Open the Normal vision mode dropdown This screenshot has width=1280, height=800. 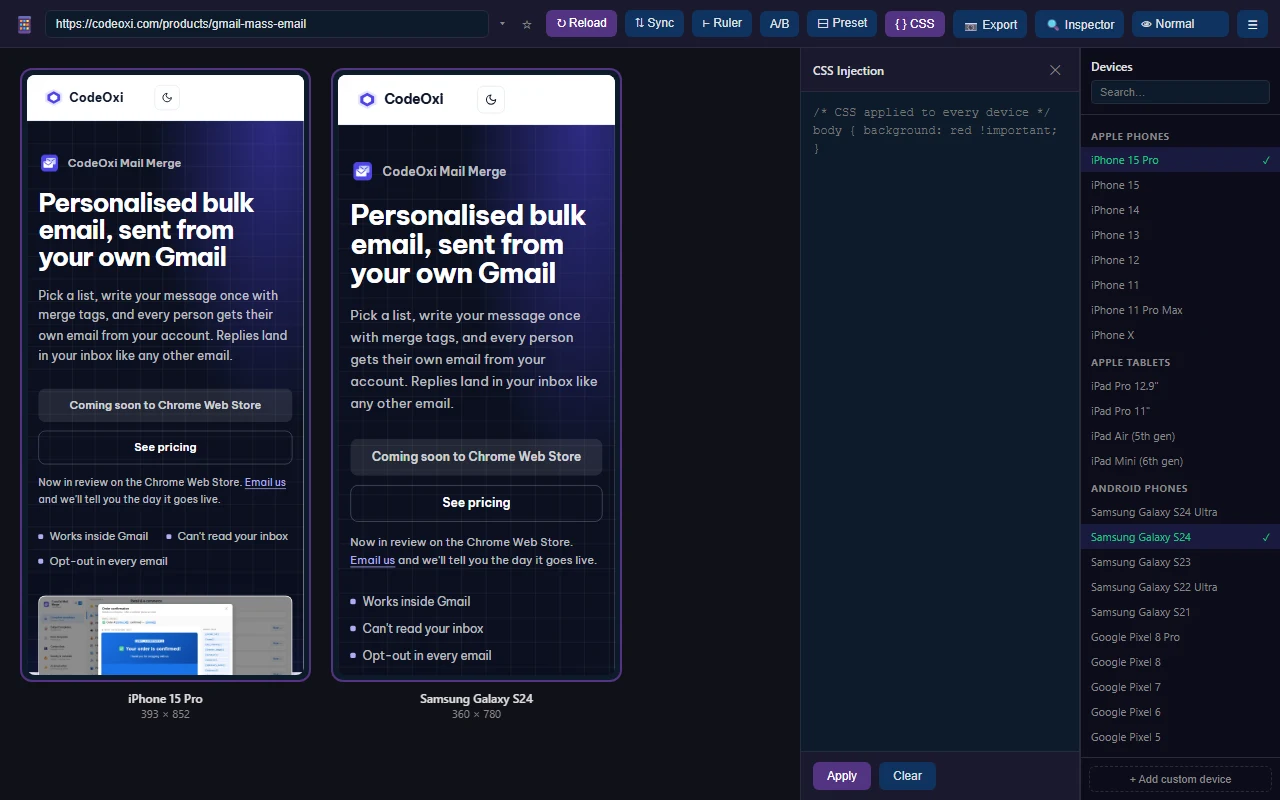(x=1180, y=24)
